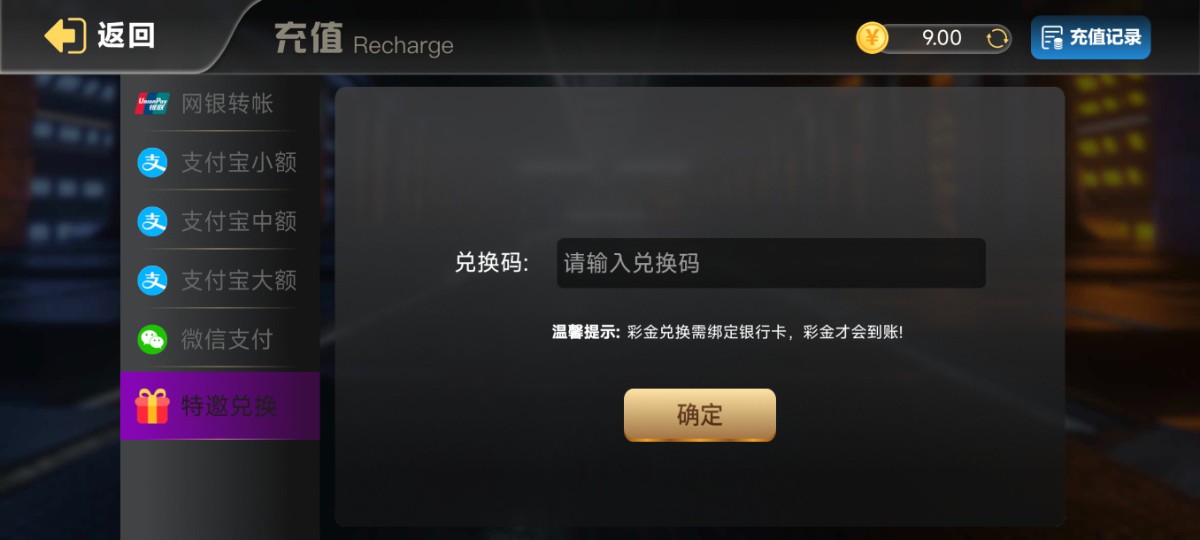The image size is (1200, 540).
Task: Click the Alipay icon beside 支付宝小额
Action: [152, 162]
